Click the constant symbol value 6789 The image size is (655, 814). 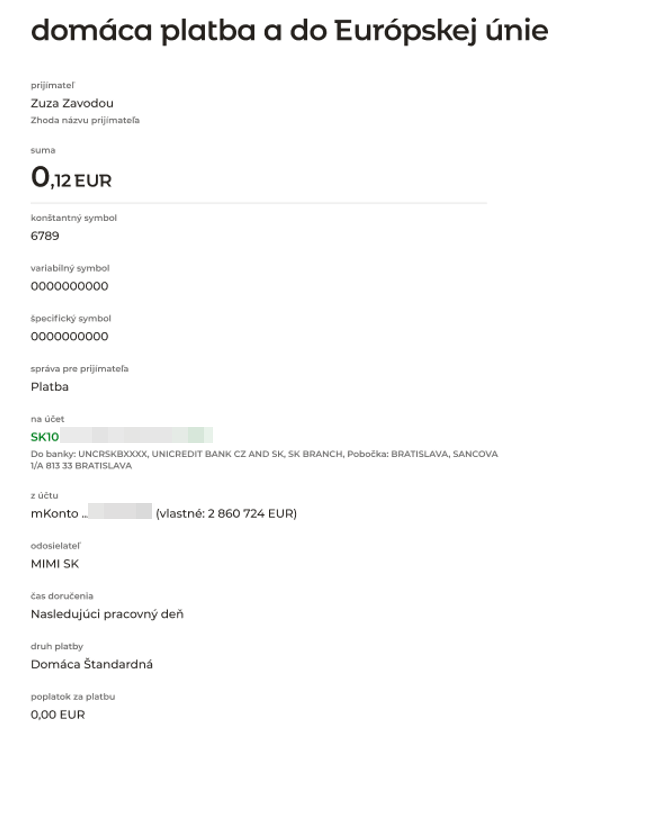click(x=45, y=236)
